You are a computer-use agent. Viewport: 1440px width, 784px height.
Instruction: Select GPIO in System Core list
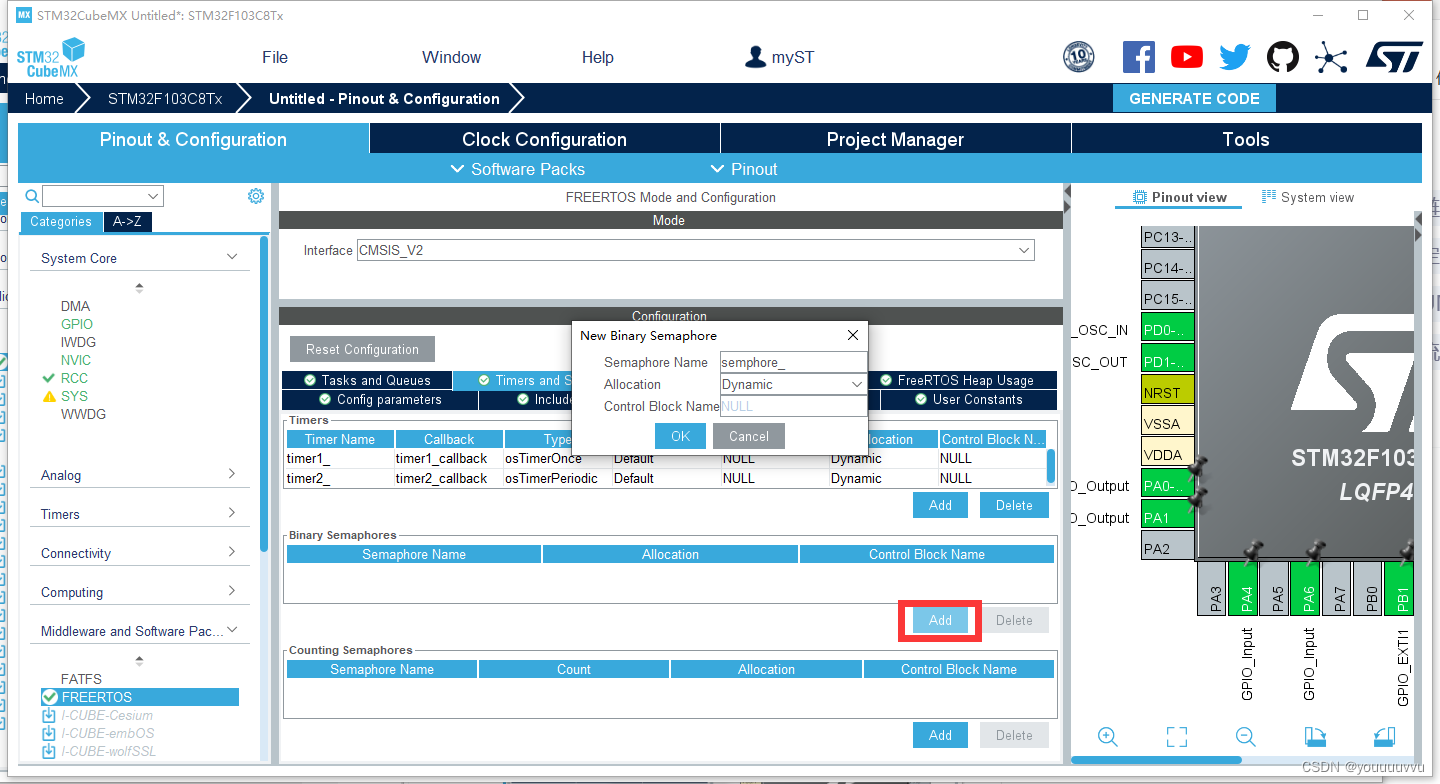77,324
